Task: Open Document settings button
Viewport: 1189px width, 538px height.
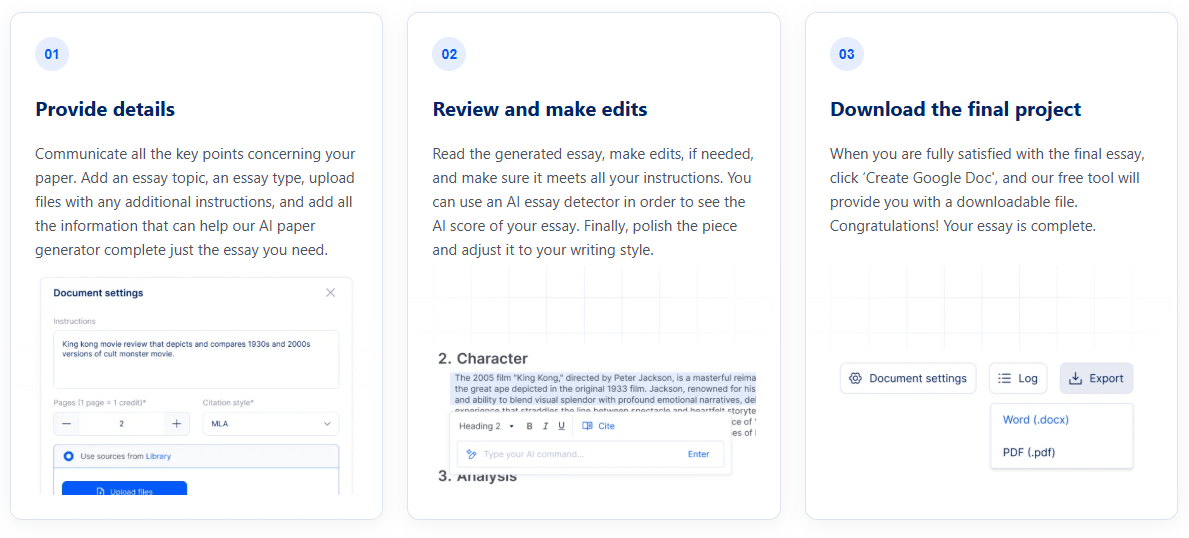Action: tap(908, 378)
